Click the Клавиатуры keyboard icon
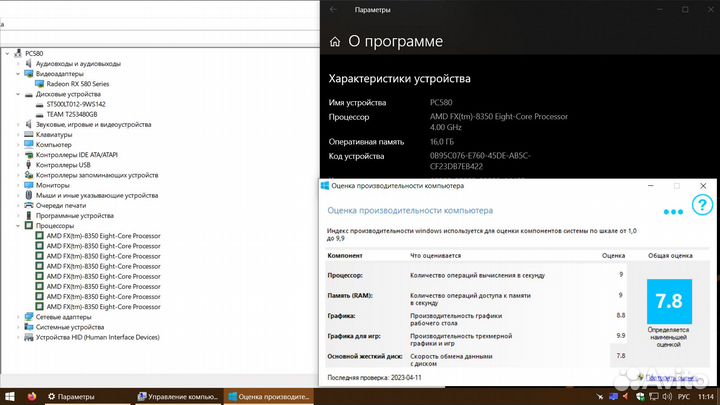The image size is (720, 405). point(28,135)
